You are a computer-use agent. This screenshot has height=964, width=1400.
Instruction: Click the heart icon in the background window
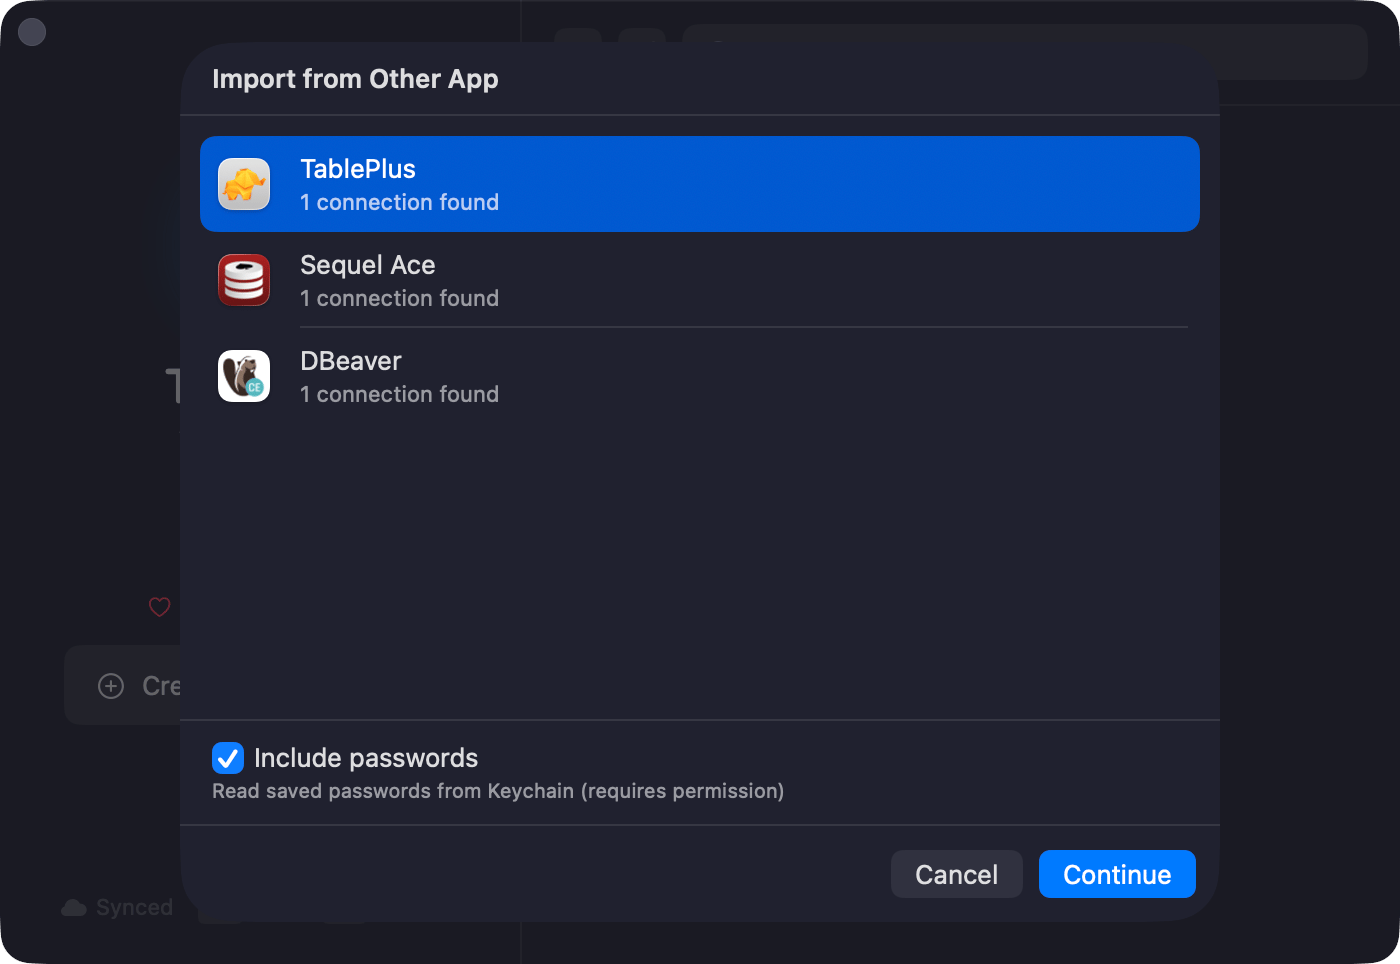pos(159,607)
